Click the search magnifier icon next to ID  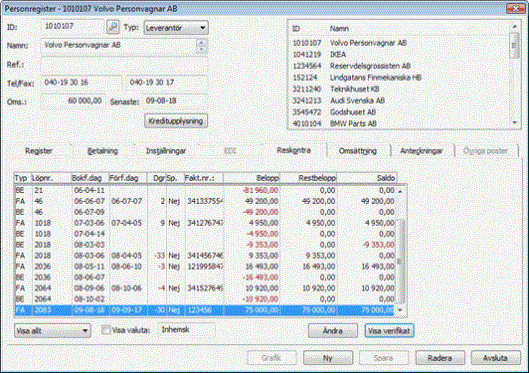(x=113, y=27)
